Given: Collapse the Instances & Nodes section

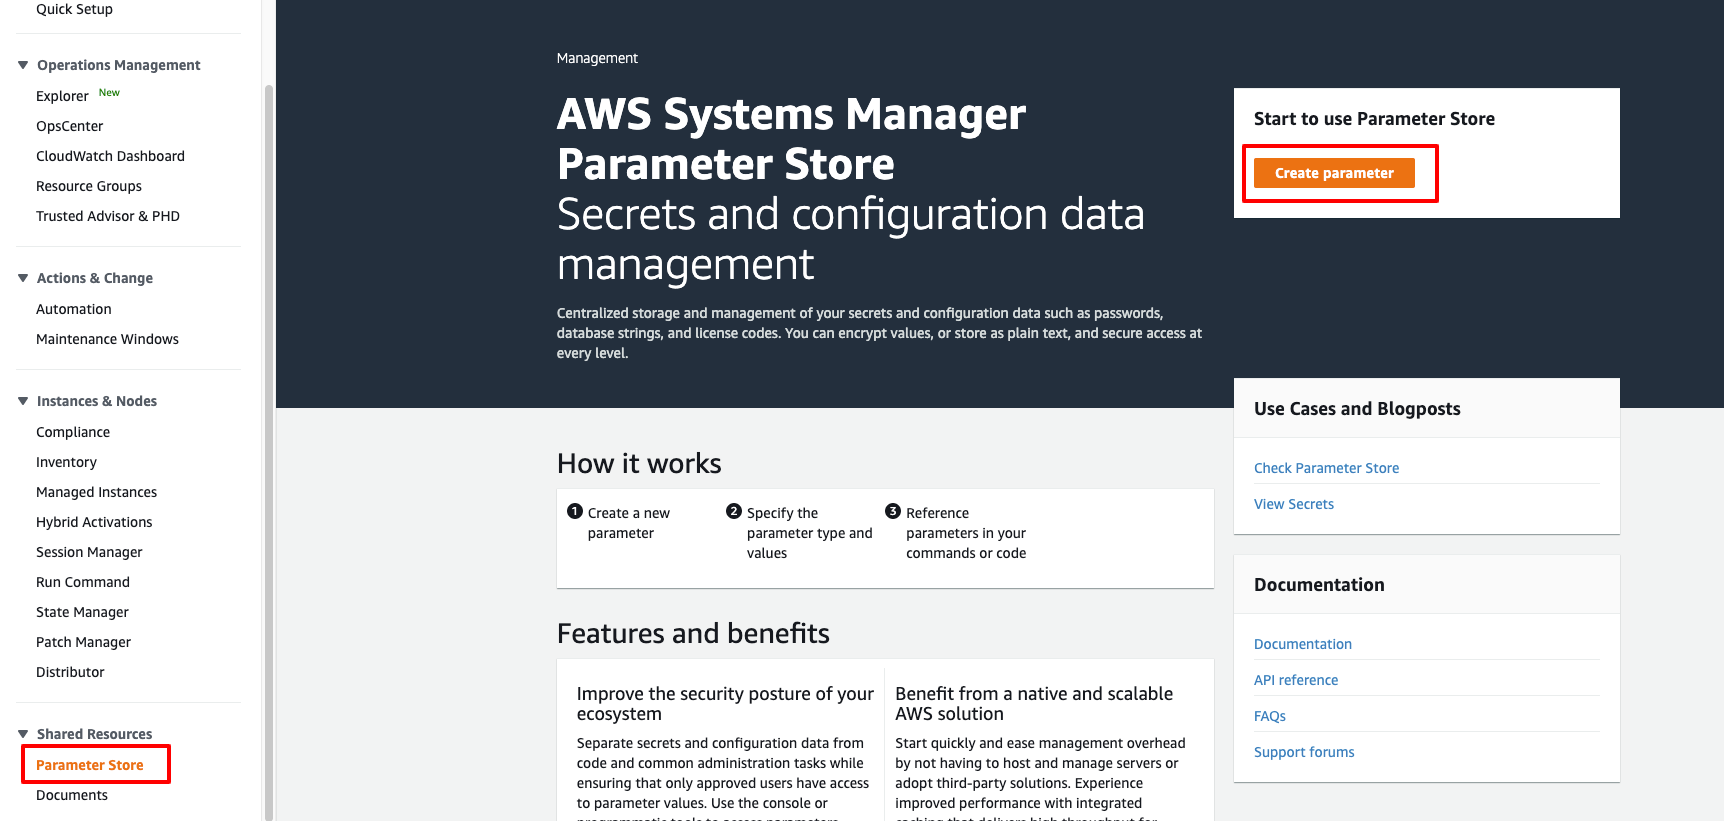Looking at the screenshot, I should 23,401.
